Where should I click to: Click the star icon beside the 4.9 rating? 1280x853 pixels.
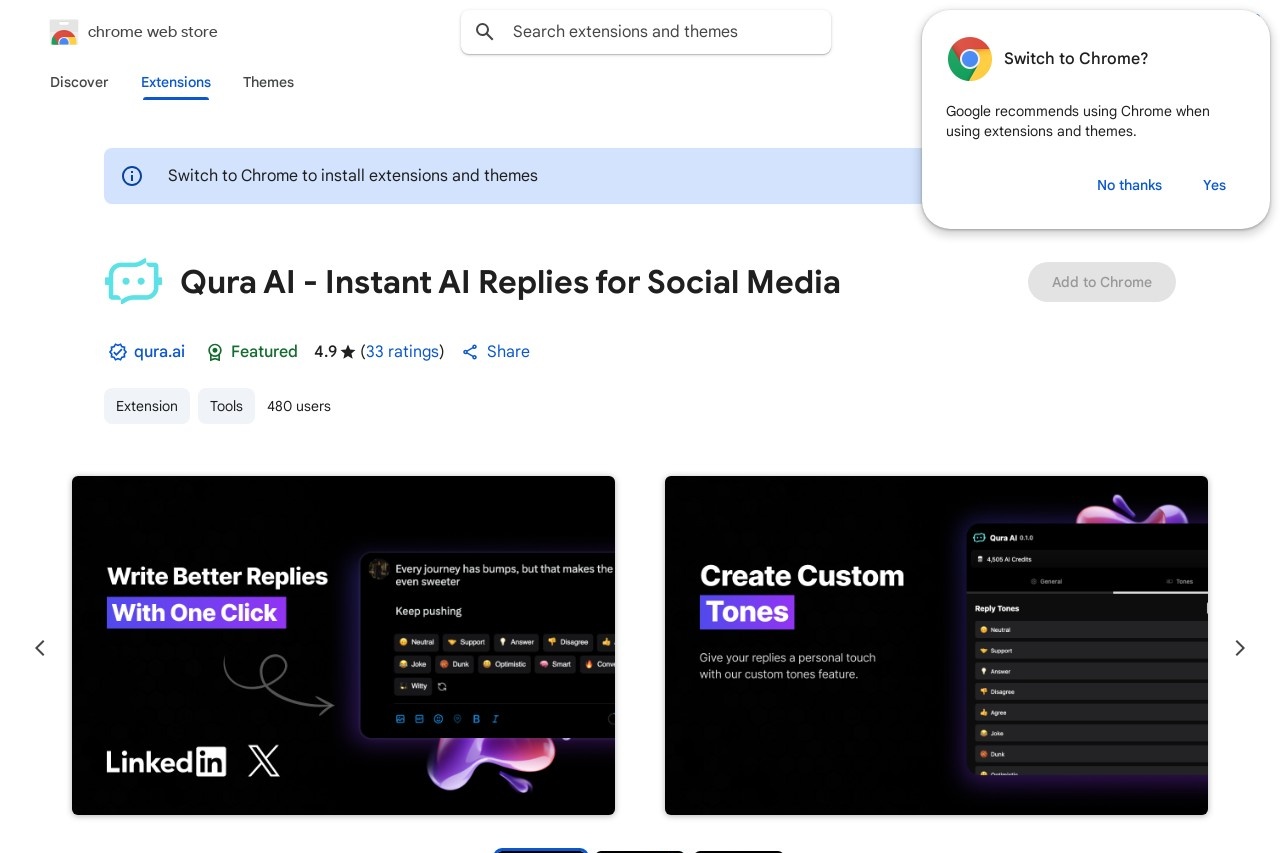coord(348,352)
